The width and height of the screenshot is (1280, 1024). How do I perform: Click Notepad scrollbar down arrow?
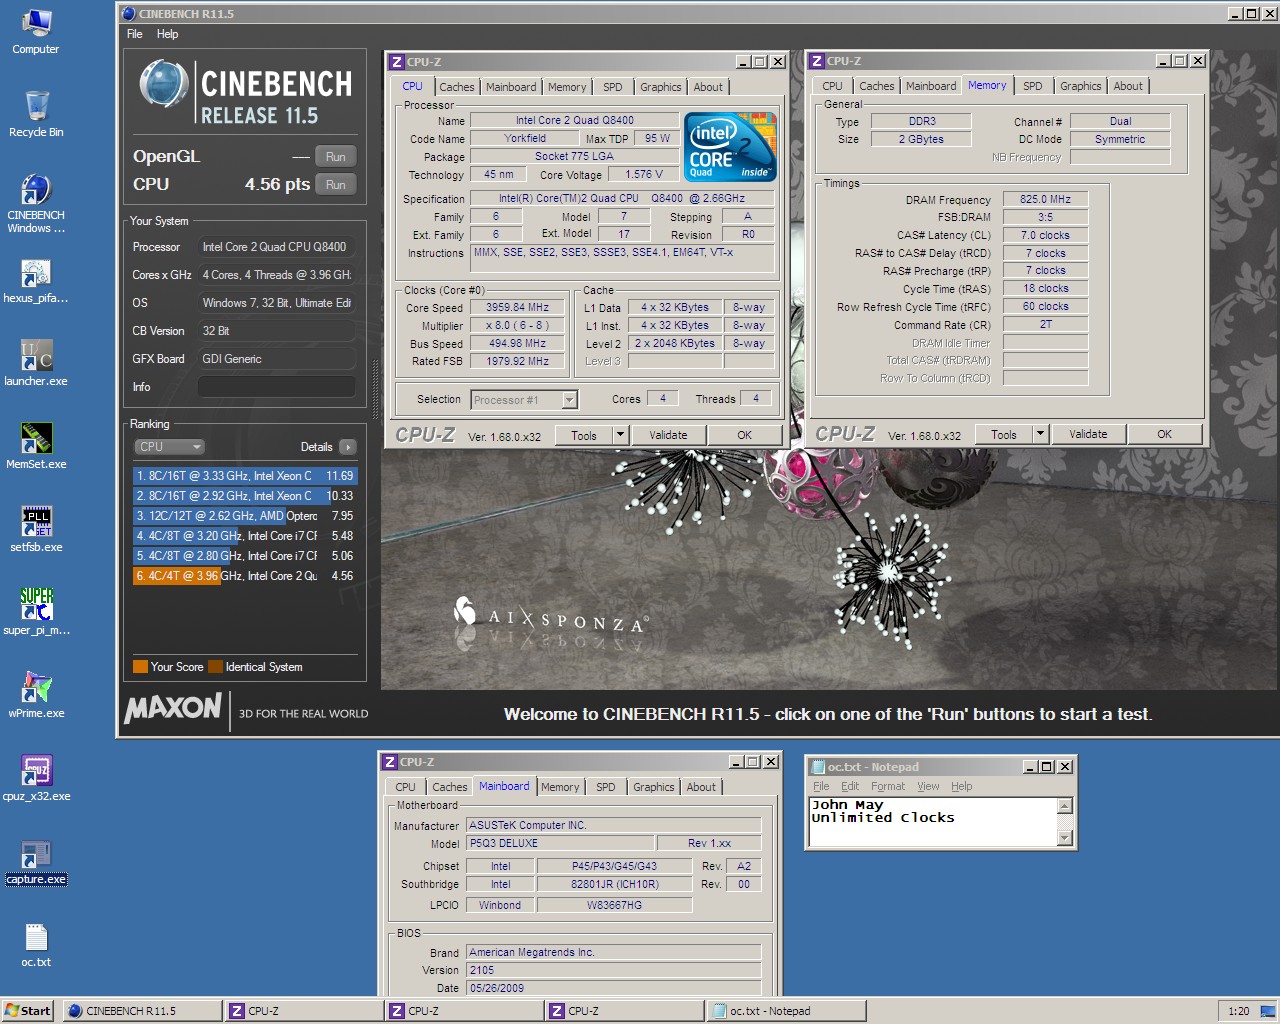pyautogui.click(x=1065, y=838)
